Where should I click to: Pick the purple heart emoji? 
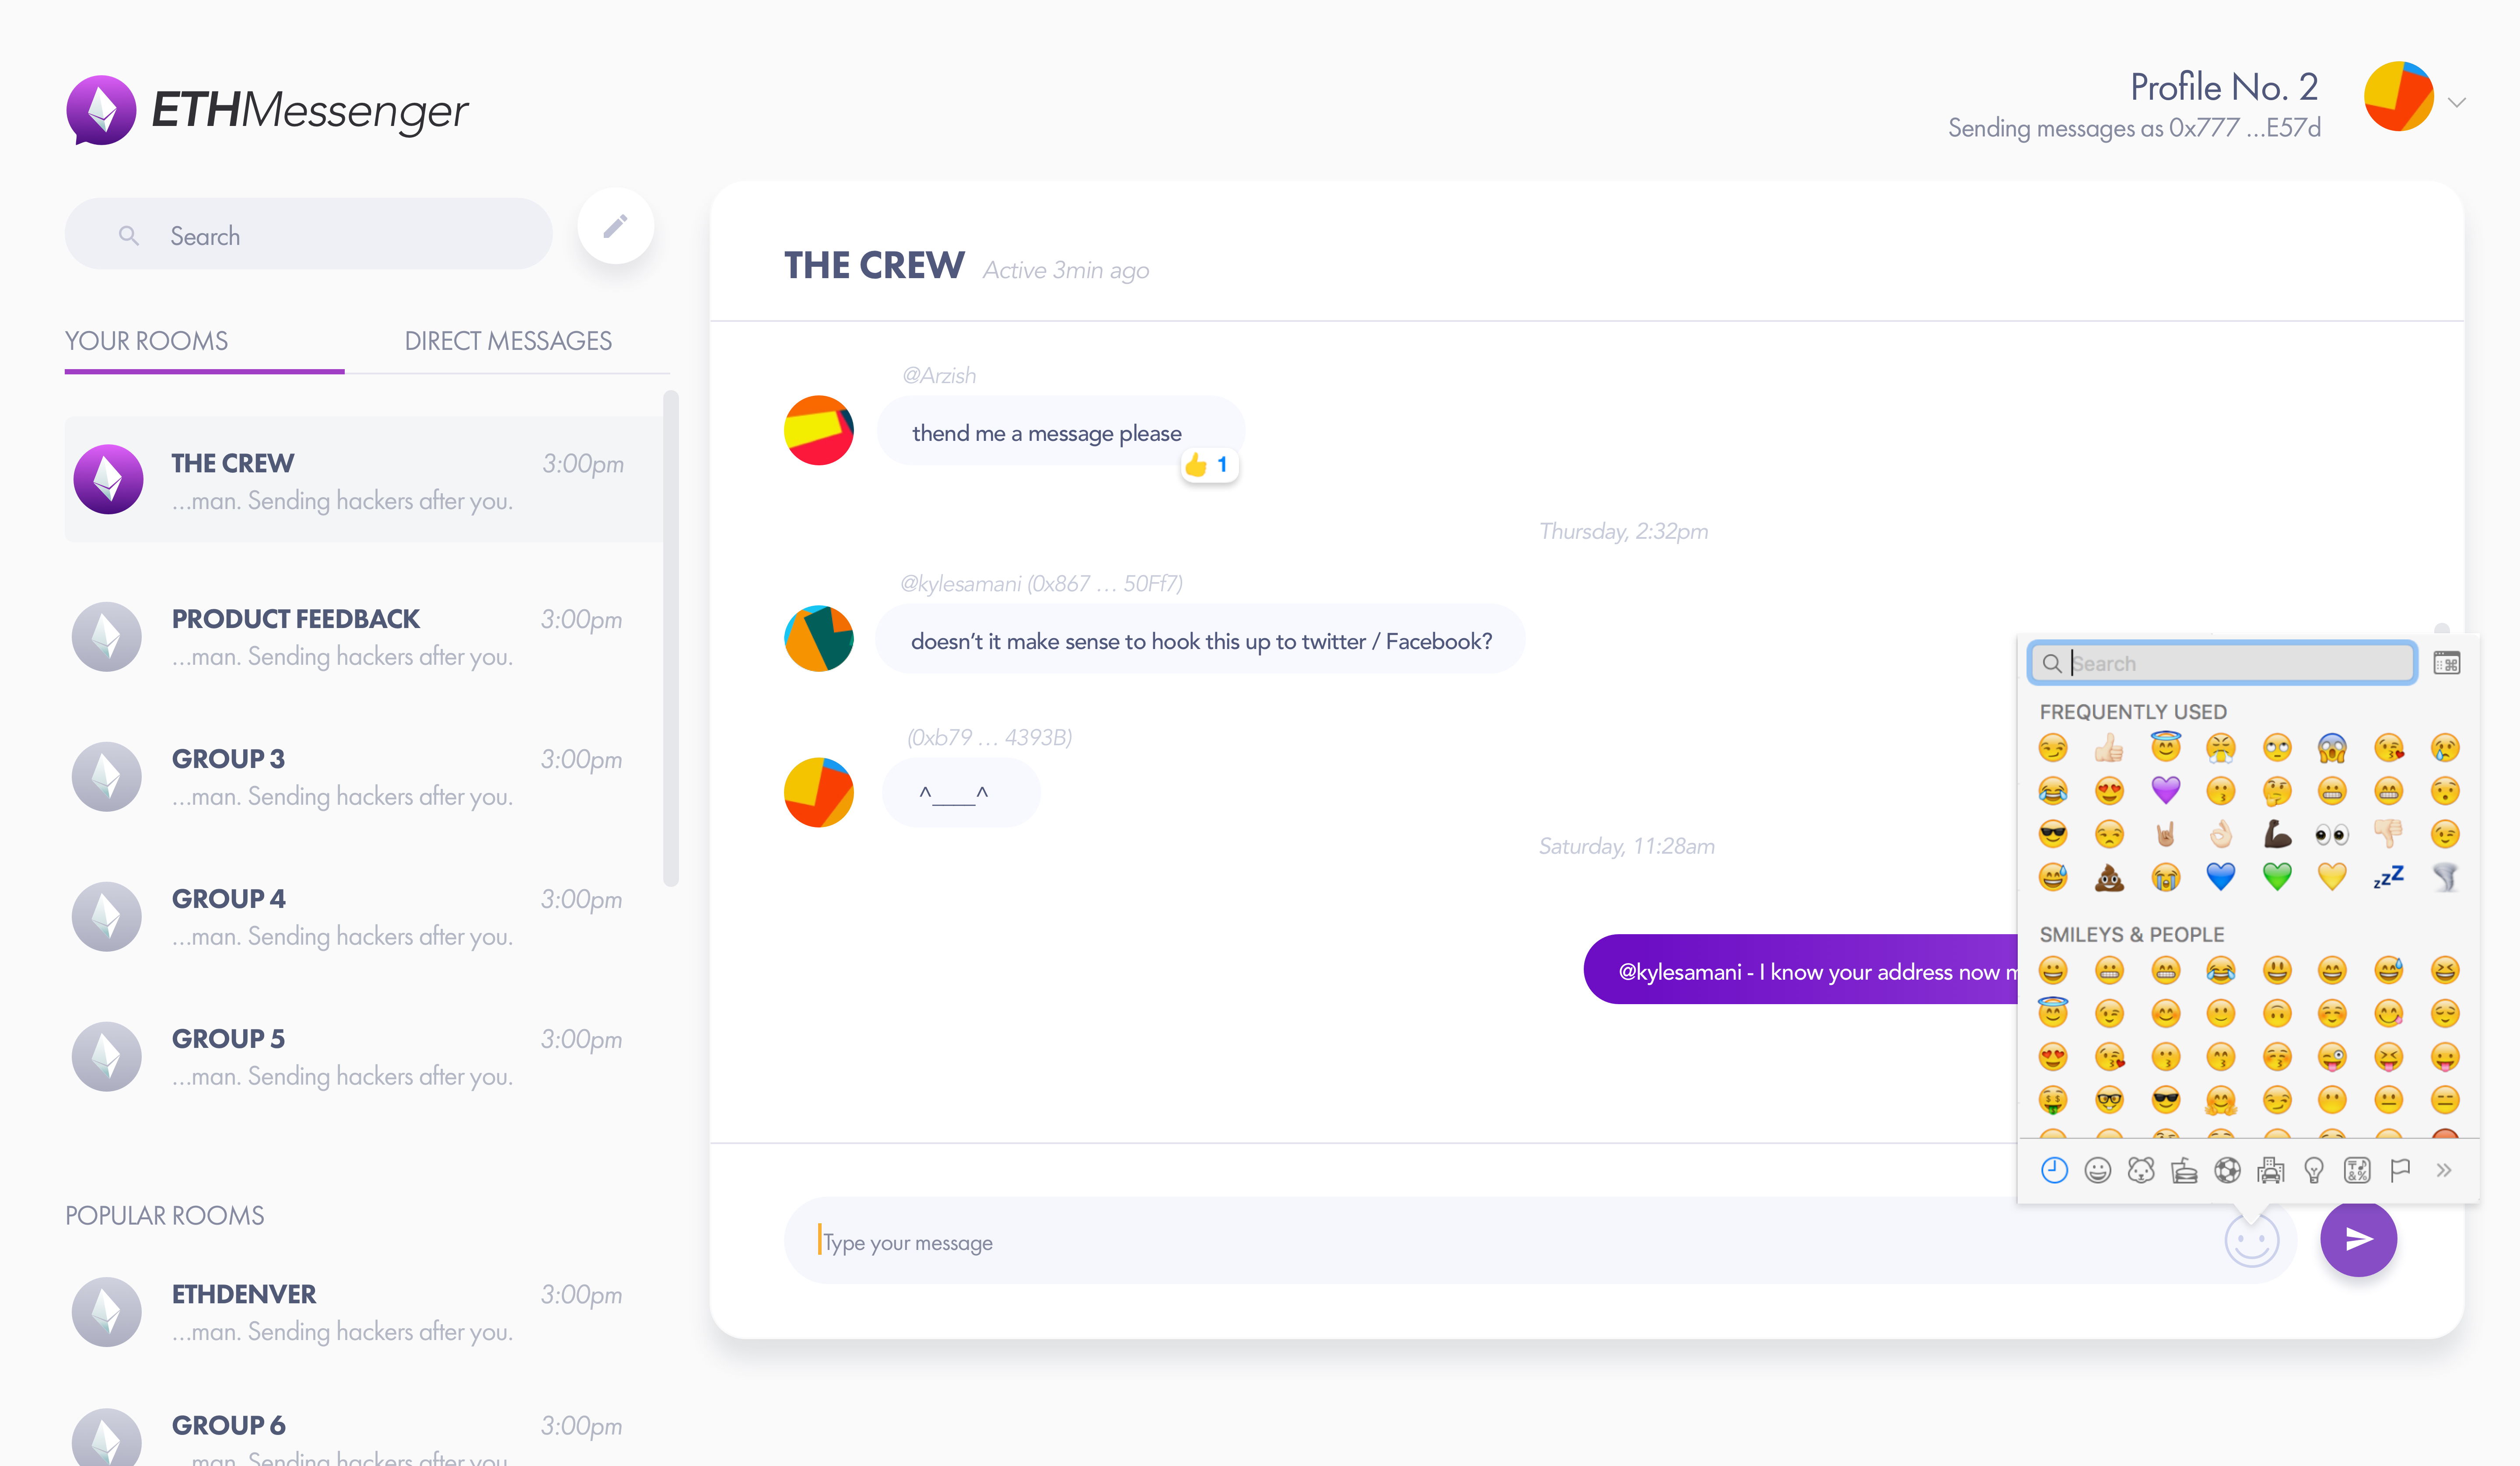(x=2165, y=791)
